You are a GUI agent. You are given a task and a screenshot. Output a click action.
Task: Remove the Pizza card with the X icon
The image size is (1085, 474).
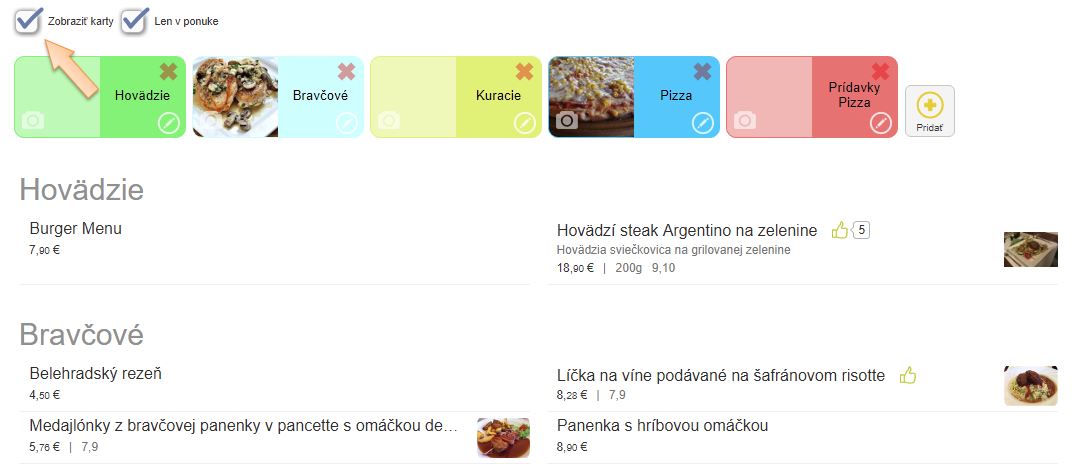pos(702,71)
